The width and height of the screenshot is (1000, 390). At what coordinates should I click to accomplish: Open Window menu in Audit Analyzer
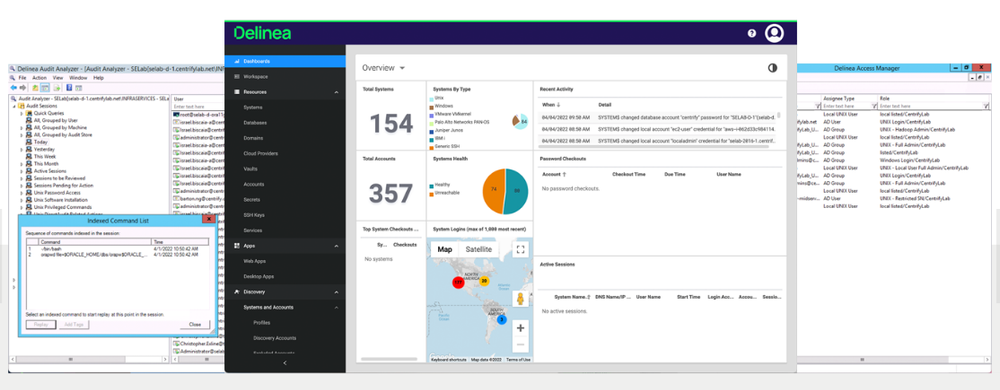coord(78,78)
